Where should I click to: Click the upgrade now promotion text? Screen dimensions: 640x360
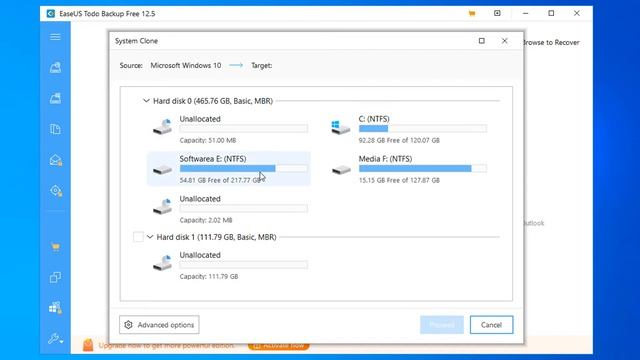(167, 345)
